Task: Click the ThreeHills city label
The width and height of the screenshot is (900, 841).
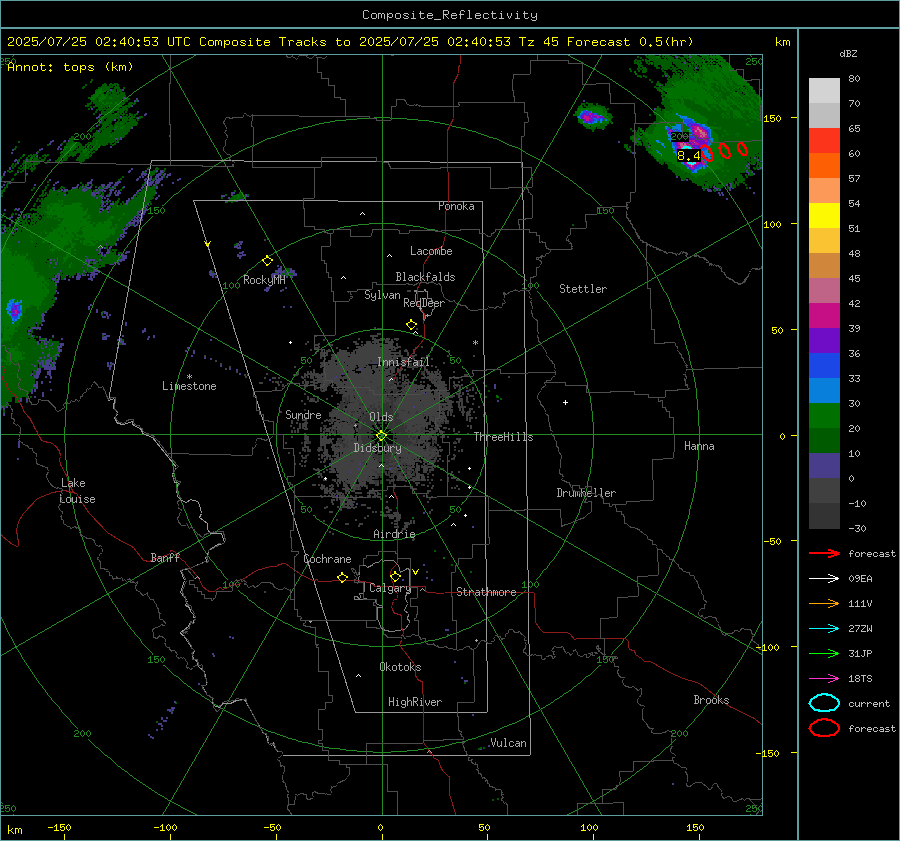Action: pos(503,437)
